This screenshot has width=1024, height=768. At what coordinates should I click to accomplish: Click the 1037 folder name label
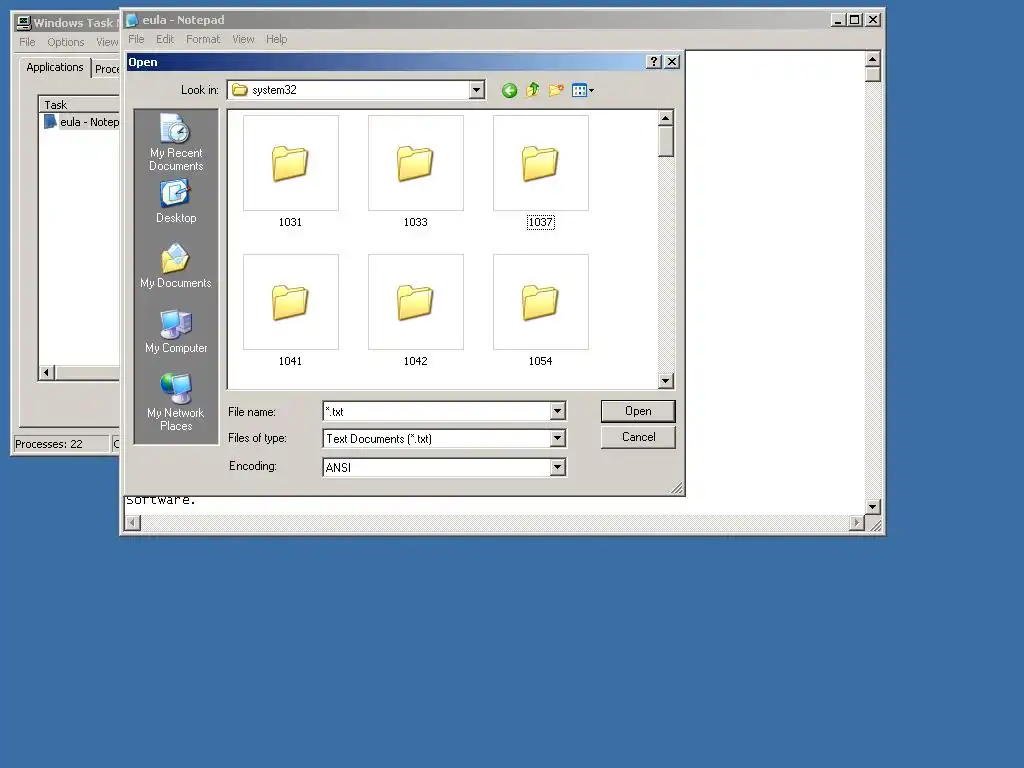coord(541,222)
